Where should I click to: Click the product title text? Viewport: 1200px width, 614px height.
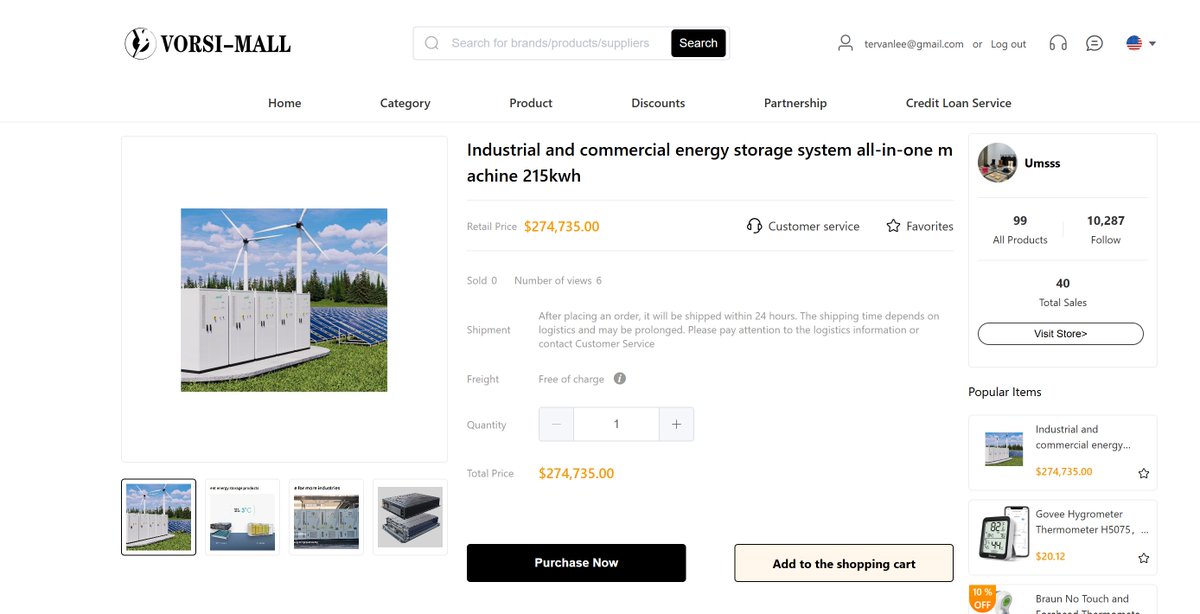(x=710, y=163)
